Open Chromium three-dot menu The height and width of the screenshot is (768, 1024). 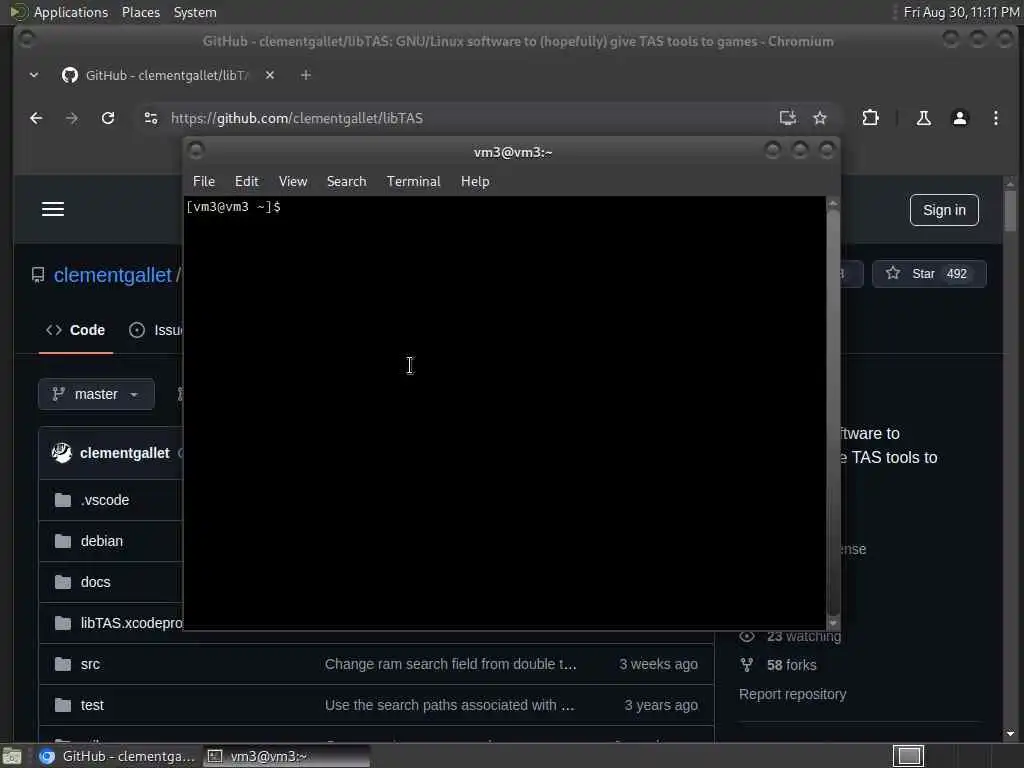coord(995,118)
